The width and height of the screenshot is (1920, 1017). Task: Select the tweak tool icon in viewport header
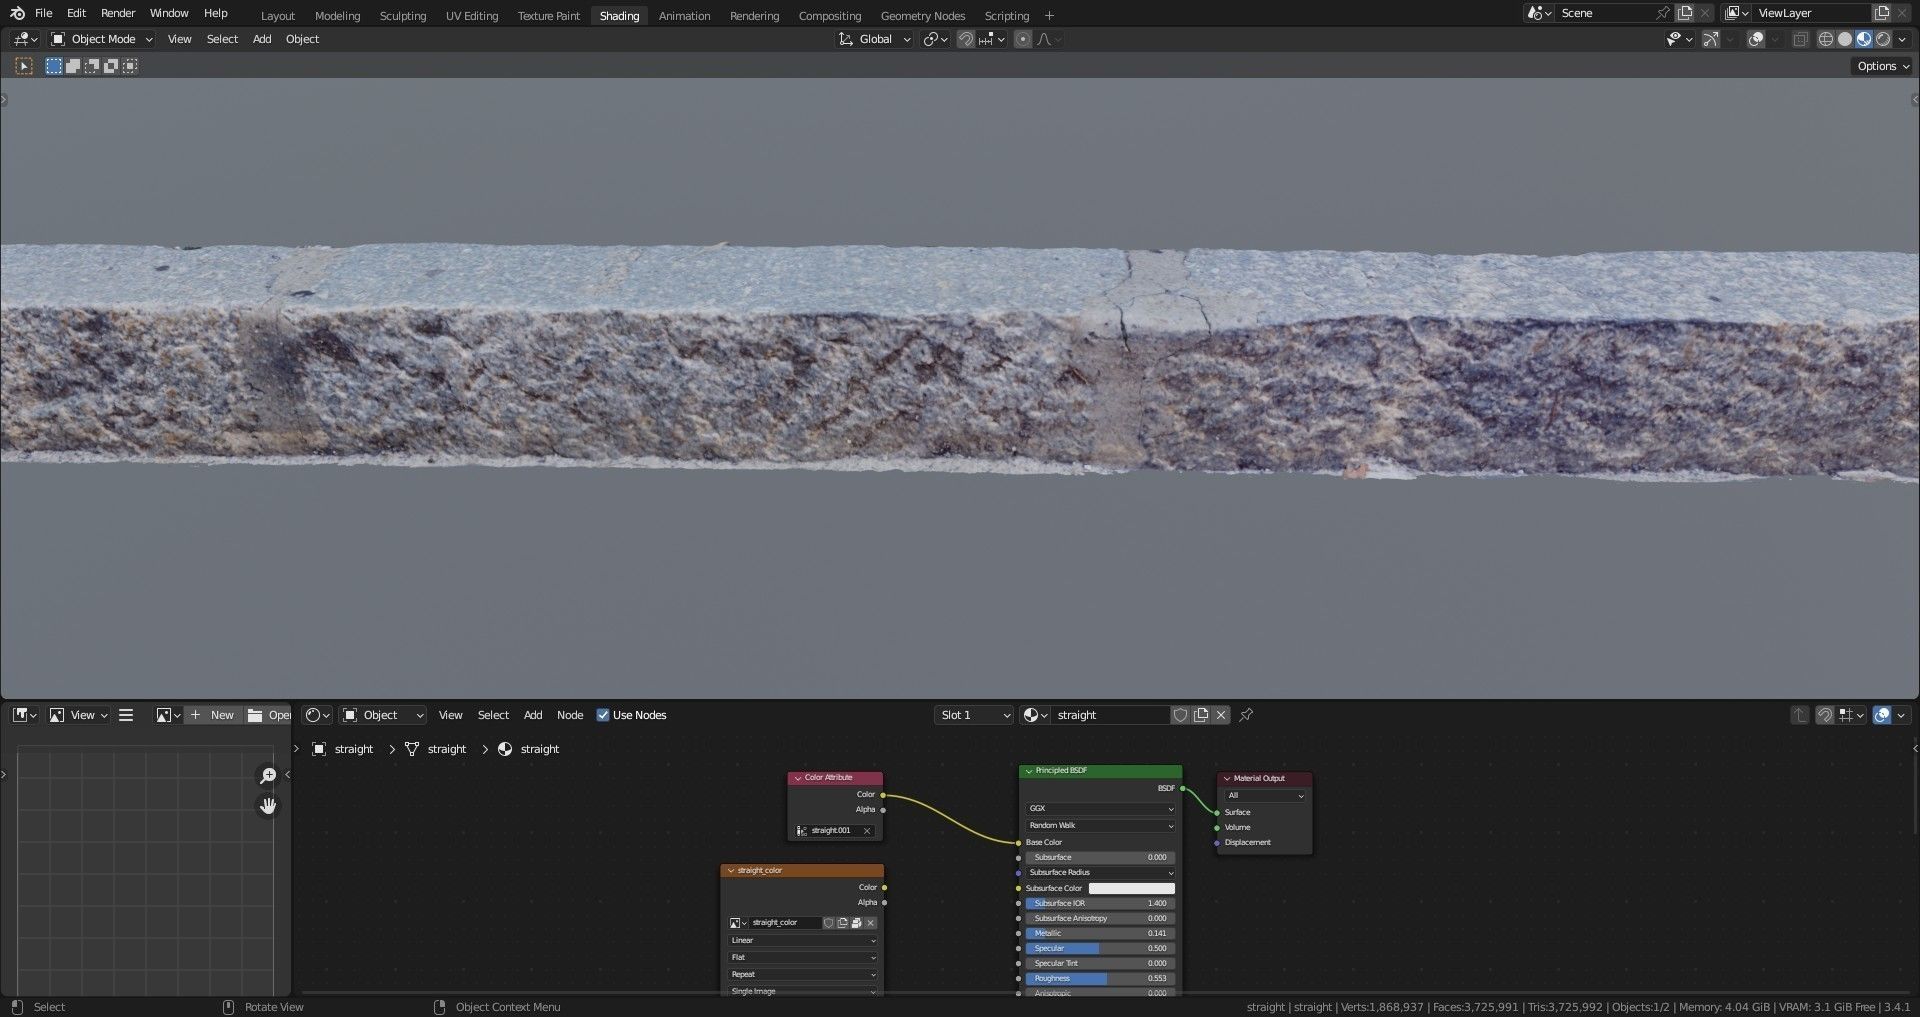click(x=24, y=66)
